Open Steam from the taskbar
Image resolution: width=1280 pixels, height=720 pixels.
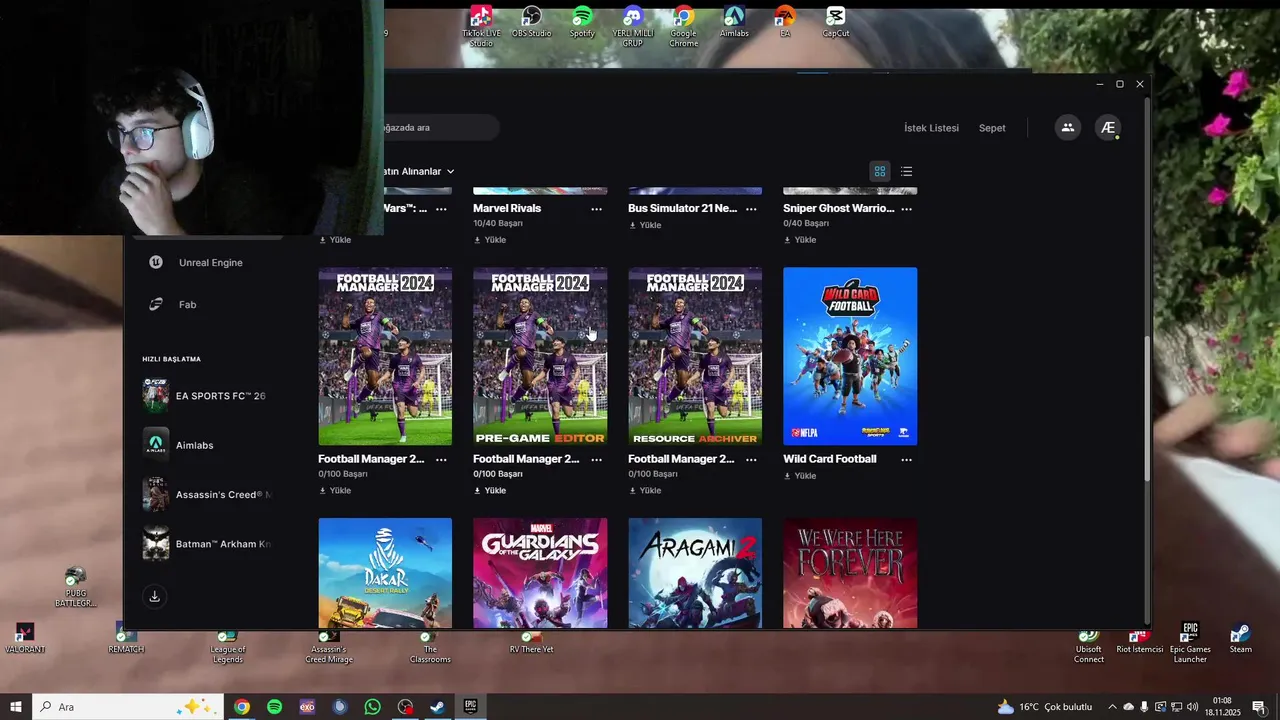point(438,707)
